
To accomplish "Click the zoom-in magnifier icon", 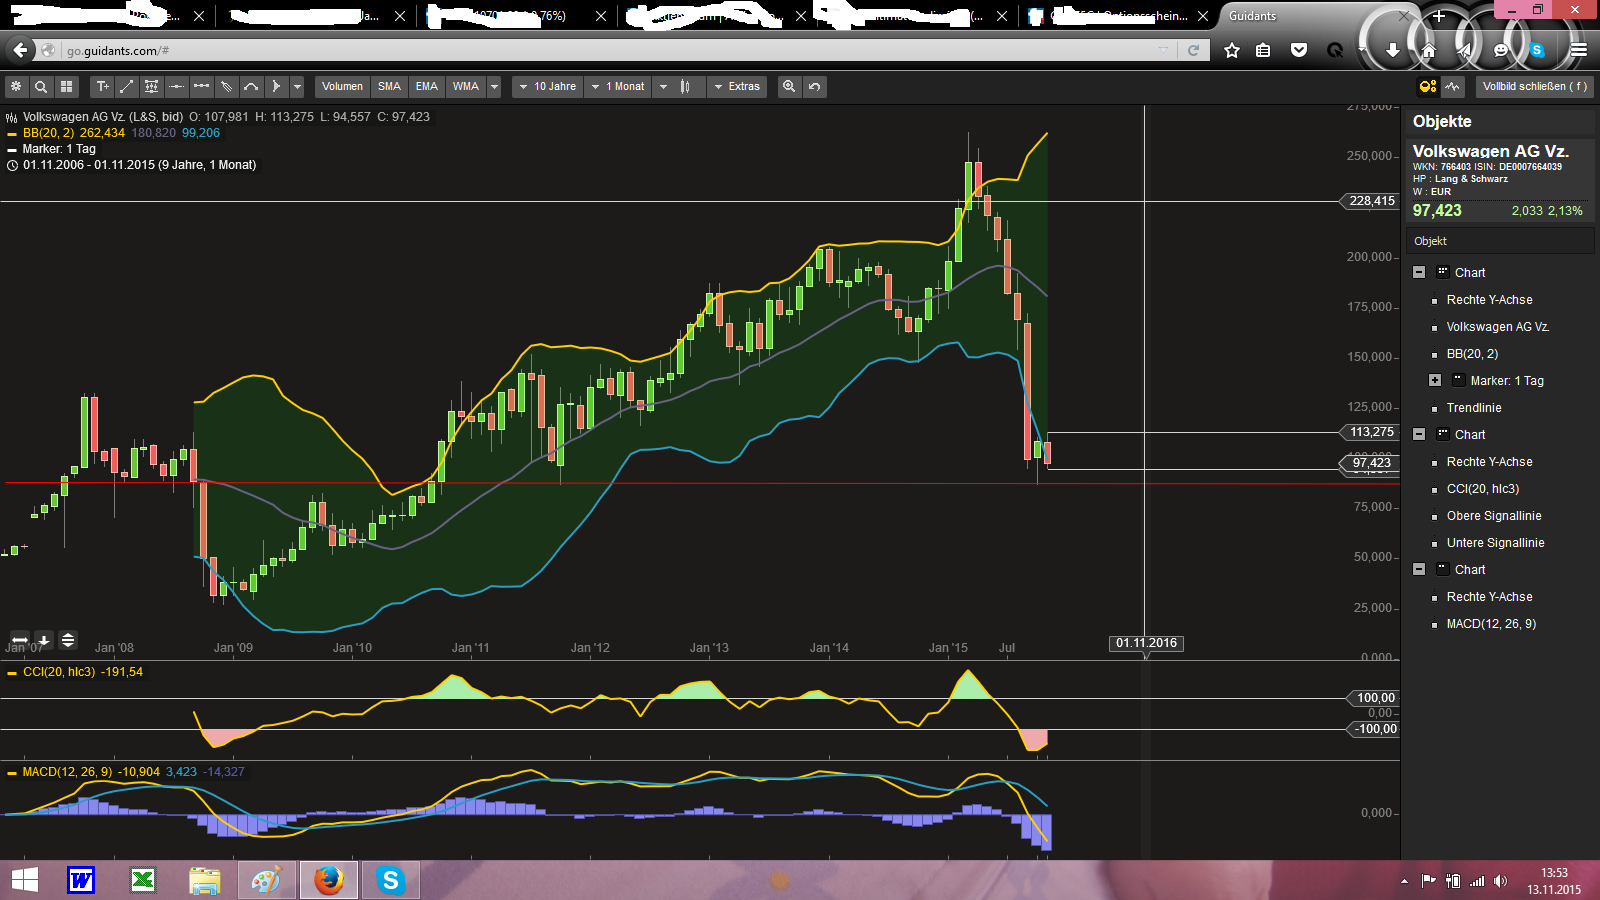I will pyautogui.click(x=789, y=87).
